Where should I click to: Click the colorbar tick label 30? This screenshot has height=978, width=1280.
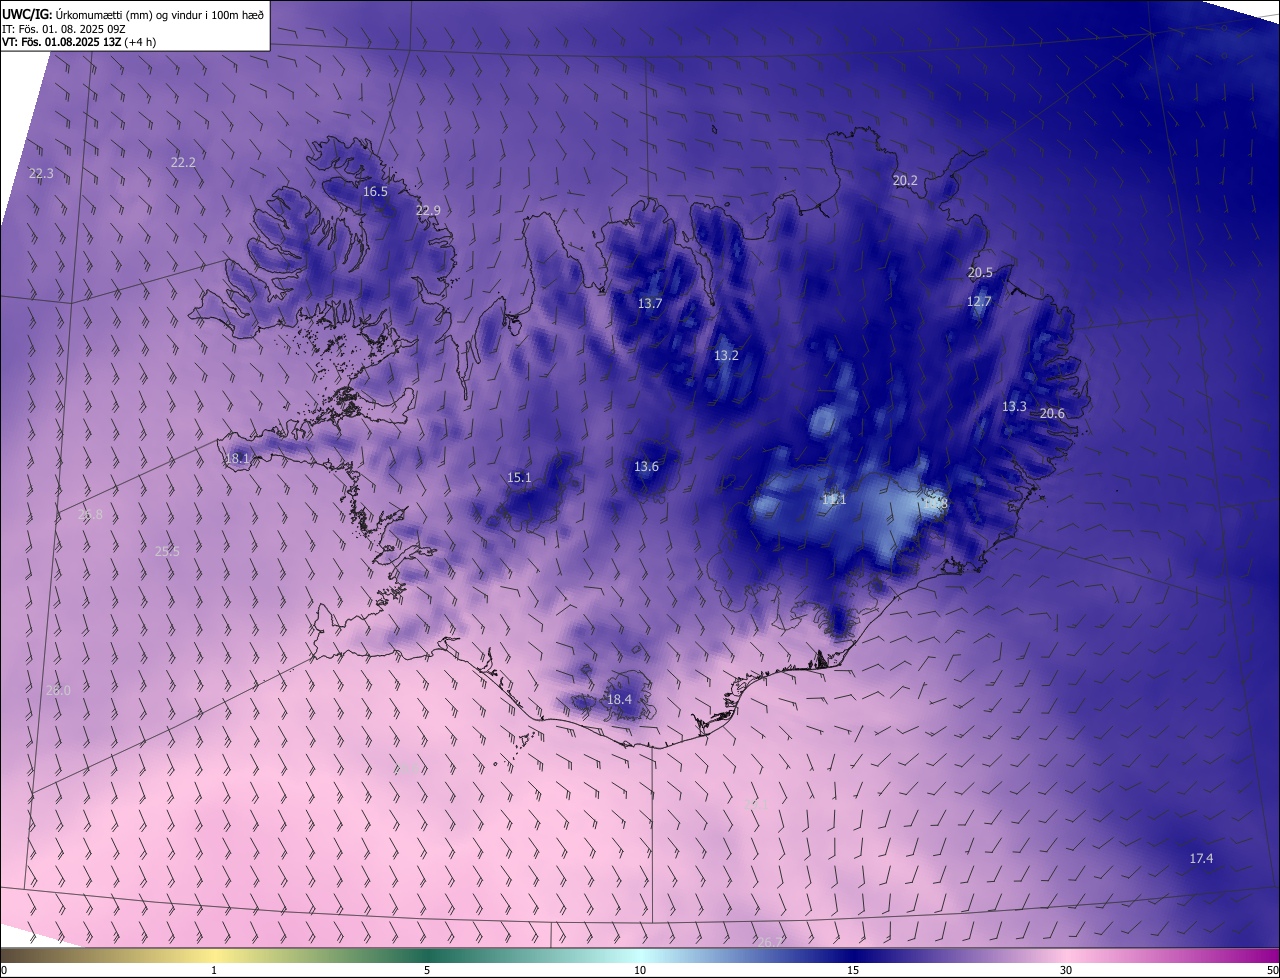tap(1066, 970)
